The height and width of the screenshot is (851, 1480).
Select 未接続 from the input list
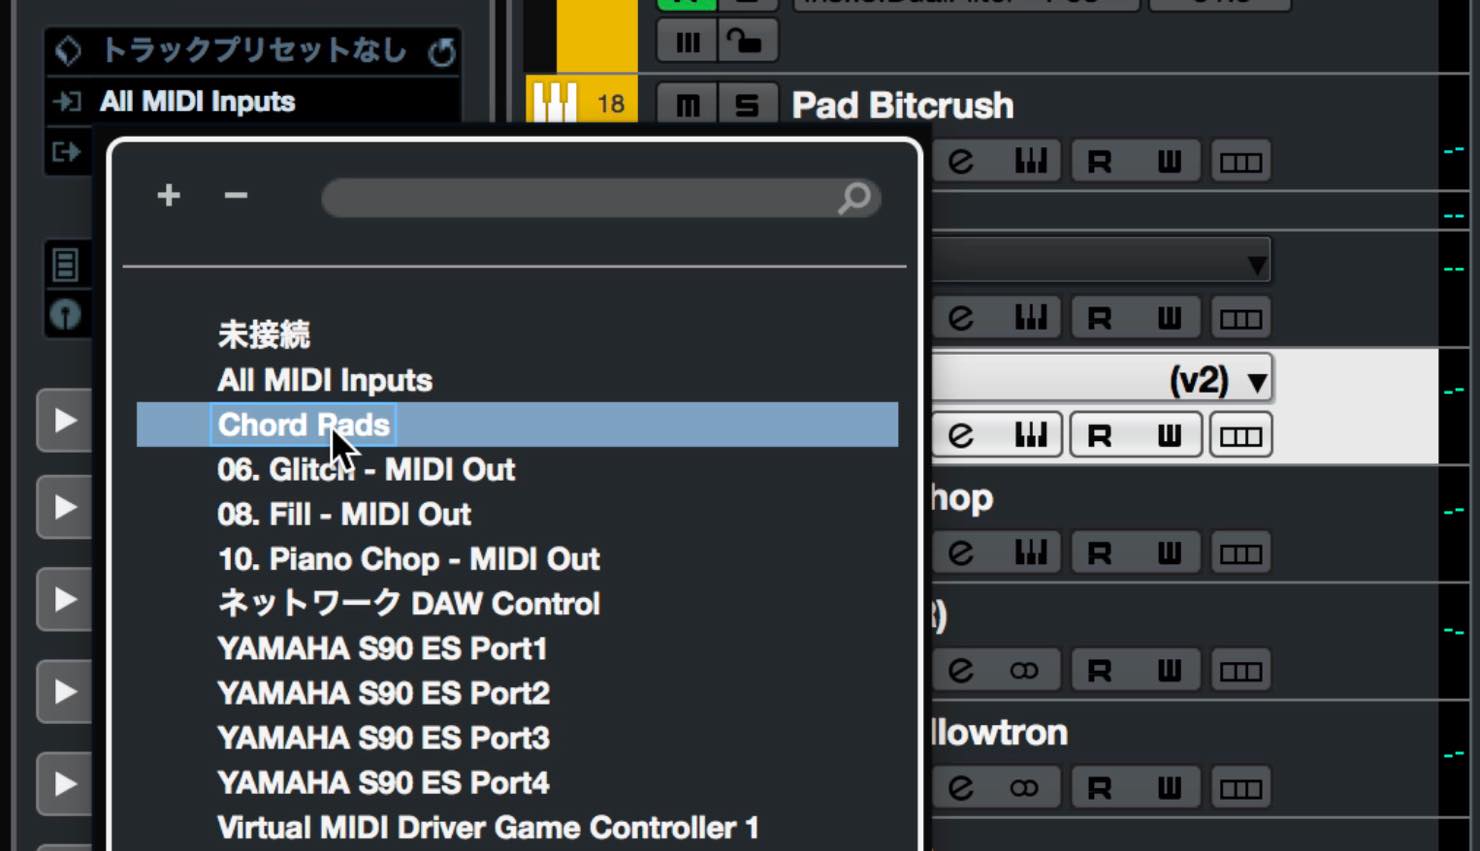tap(264, 335)
